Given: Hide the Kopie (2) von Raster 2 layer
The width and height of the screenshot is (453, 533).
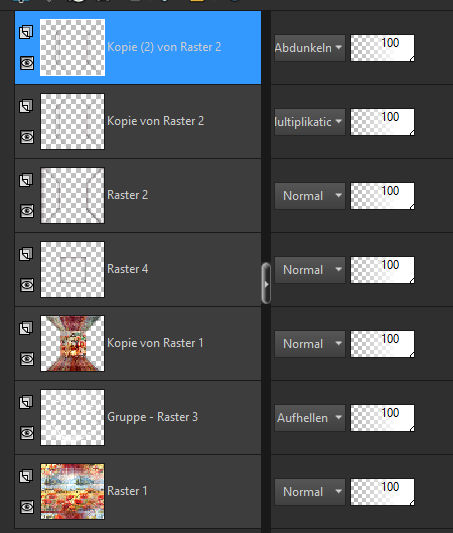Looking at the screenshot, I should coord(27,63).
